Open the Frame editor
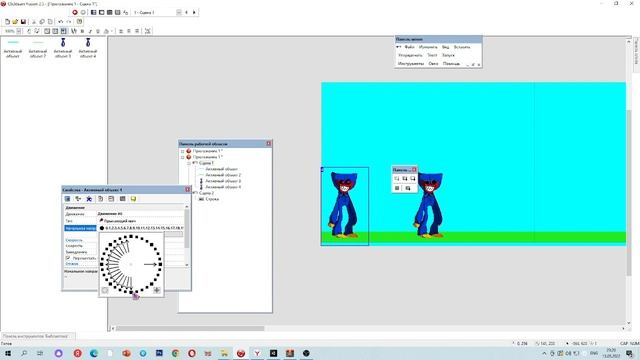640x360 pixels. click(102, 12)
